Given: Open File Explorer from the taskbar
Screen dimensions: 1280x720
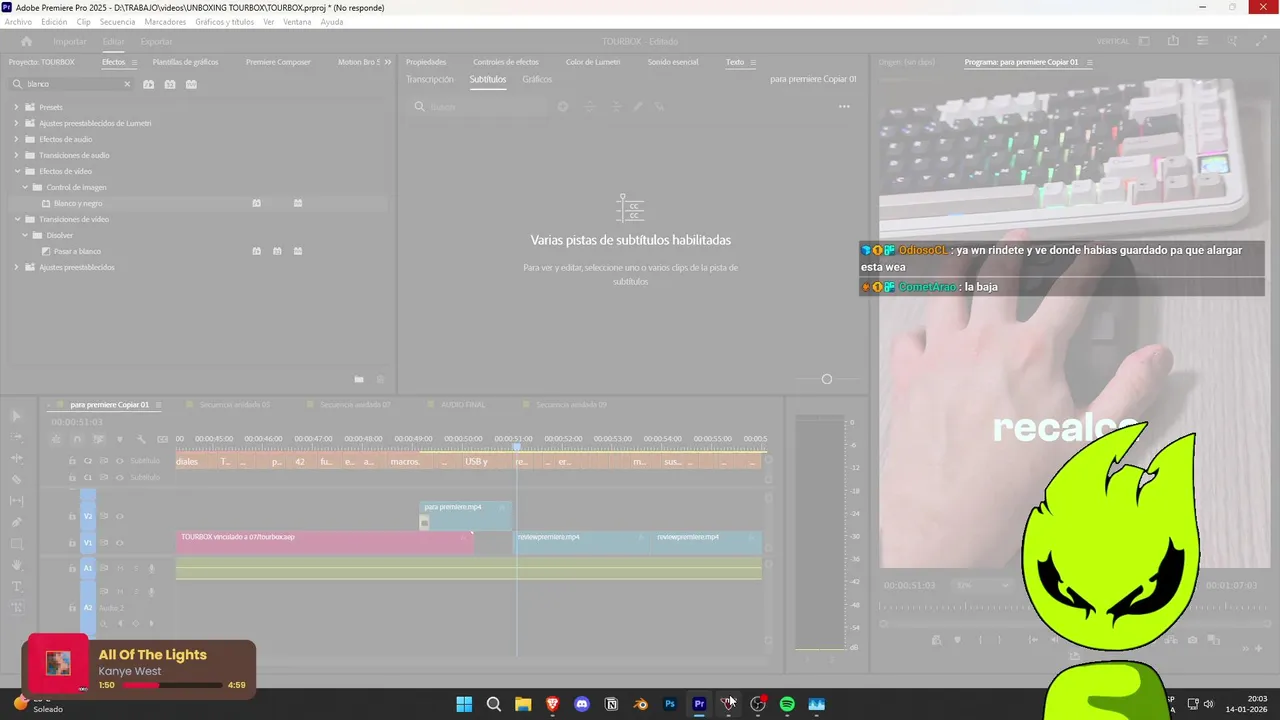Looking at the screenshot, I should 523,704.
